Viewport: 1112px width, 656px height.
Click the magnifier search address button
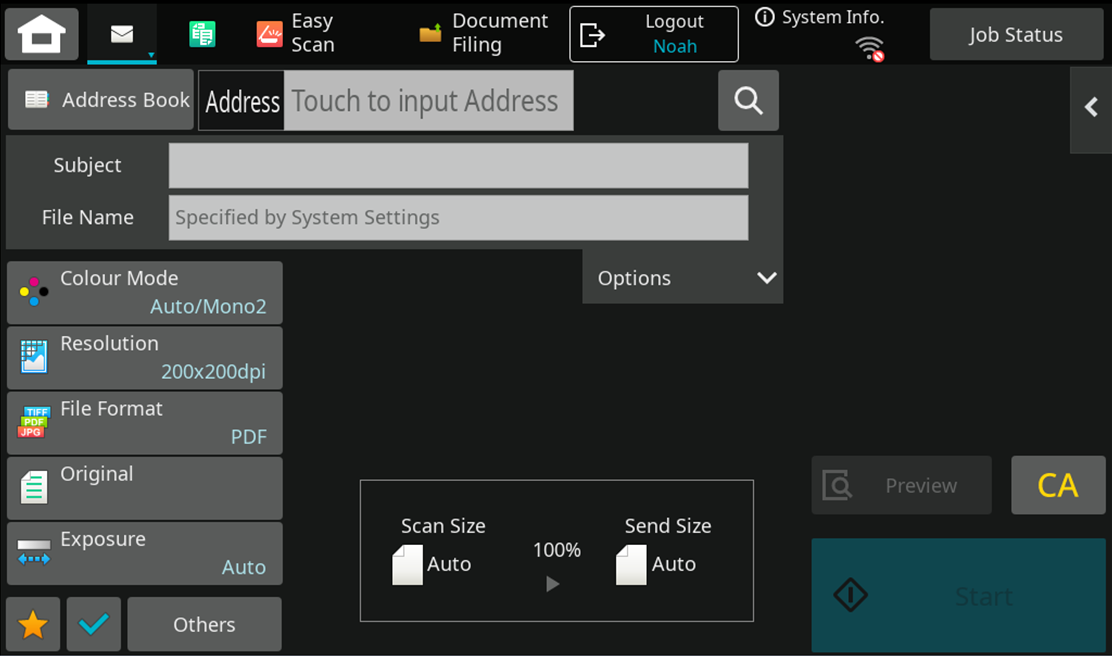coord(748,100)
